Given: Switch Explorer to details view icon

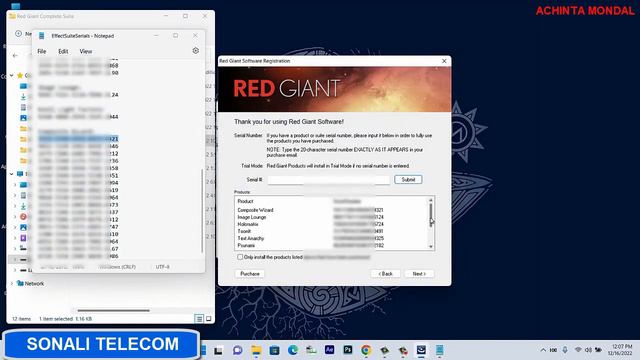Looking at the screenshot, I should pos(199,319).
